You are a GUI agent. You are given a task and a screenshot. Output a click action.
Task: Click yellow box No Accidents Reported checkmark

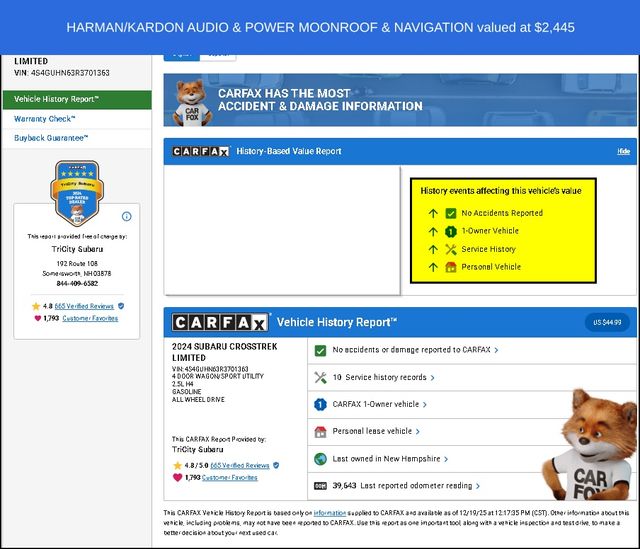click(x=451, y=213)
